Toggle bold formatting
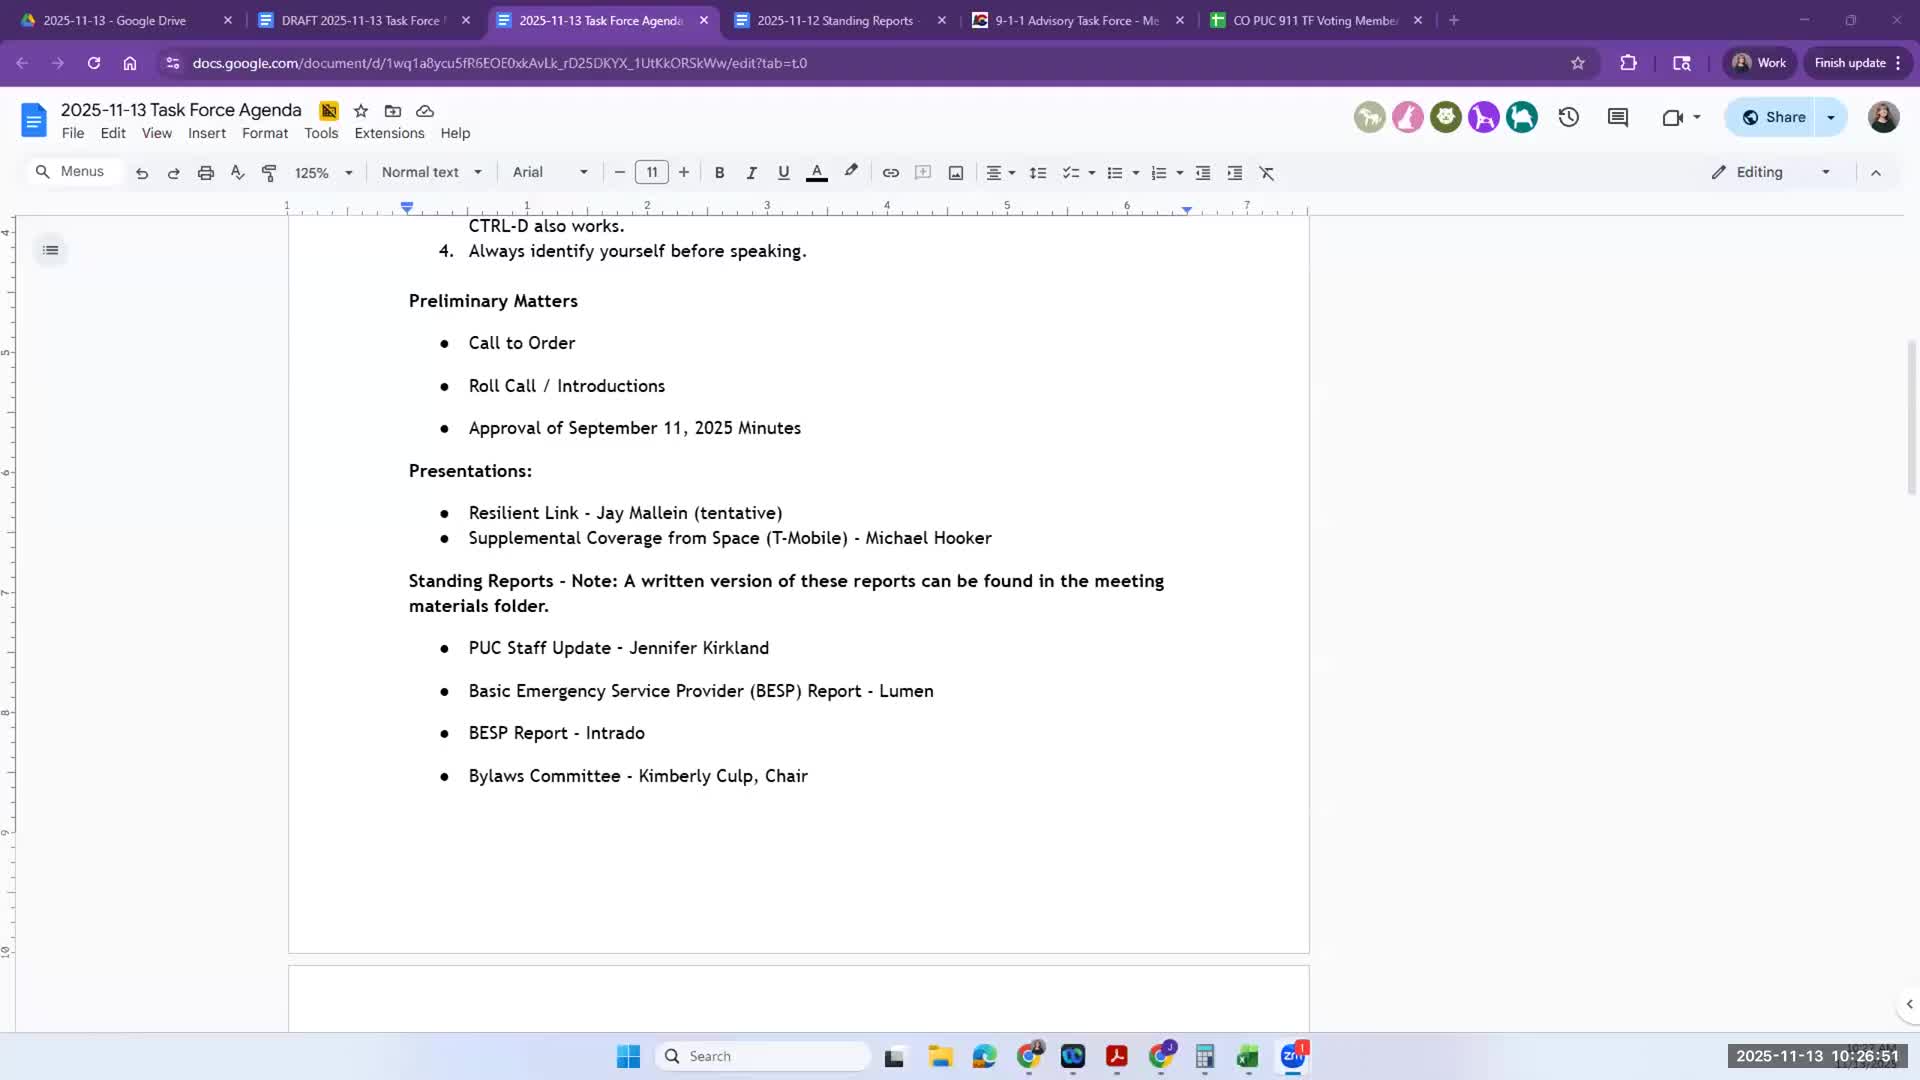Screen dimensions: 1920x1080 (x=719, y=173)
